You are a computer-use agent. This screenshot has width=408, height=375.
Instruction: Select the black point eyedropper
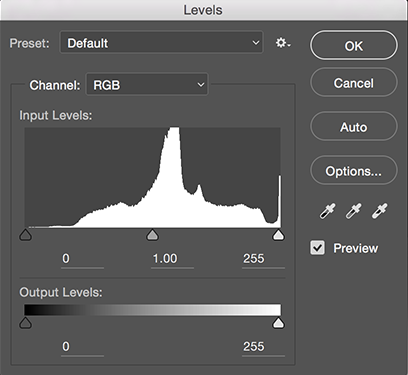point(327,211)
